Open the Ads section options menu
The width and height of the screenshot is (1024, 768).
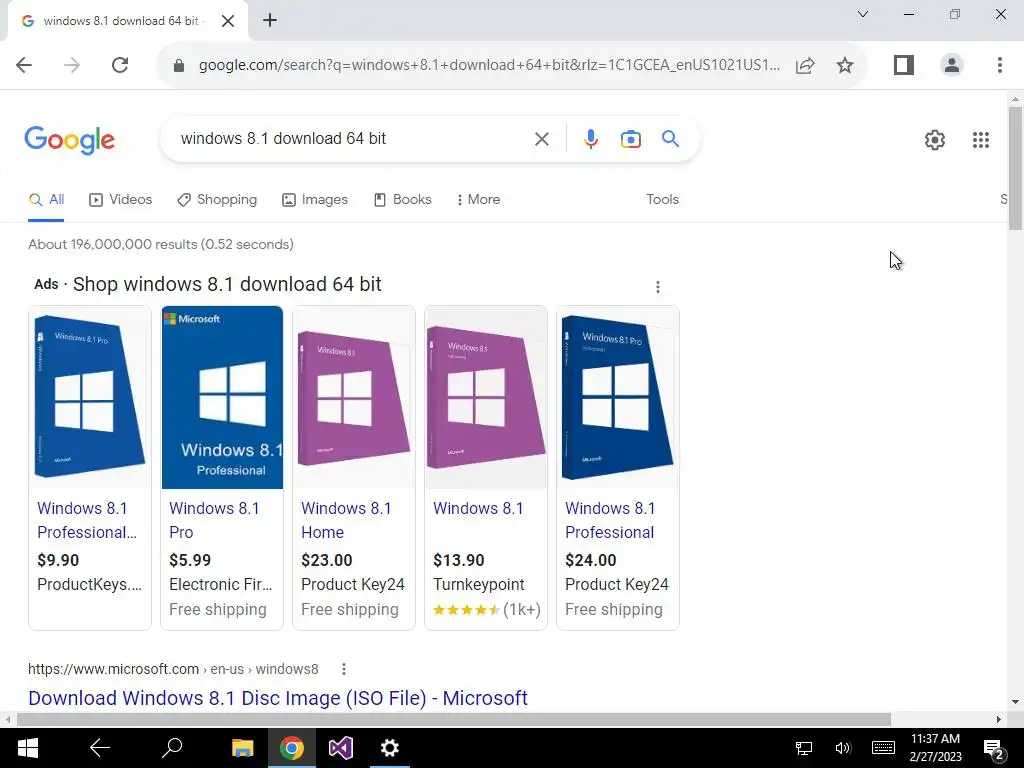pos(658,287)
